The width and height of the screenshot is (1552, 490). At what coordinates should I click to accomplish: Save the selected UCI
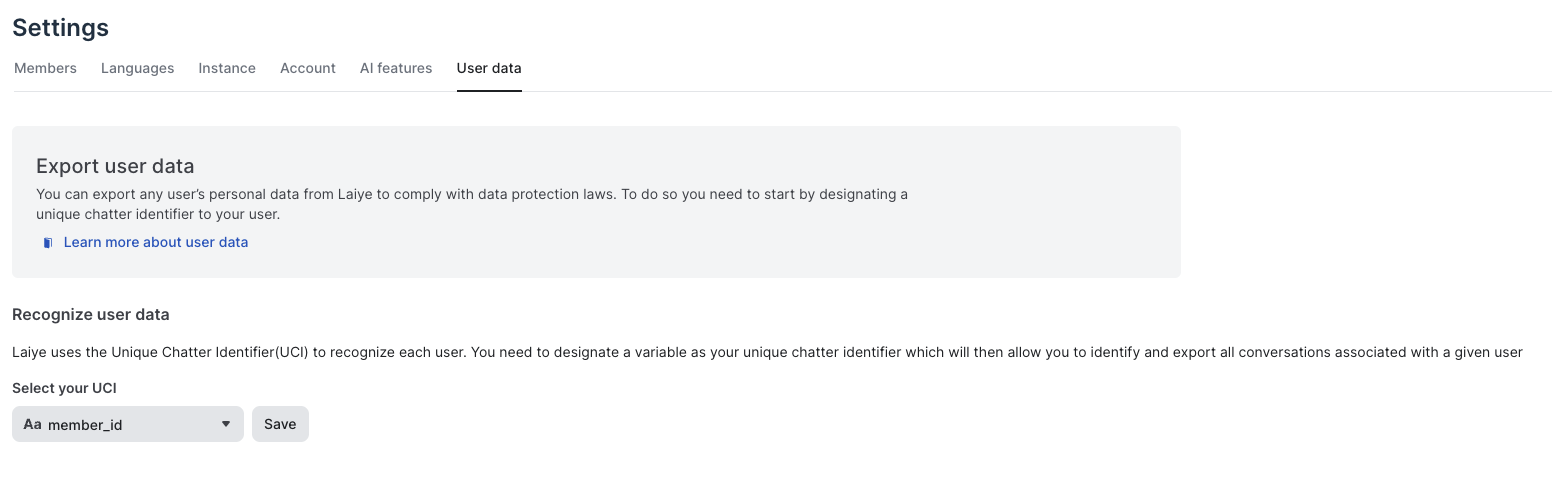(280, 424)
